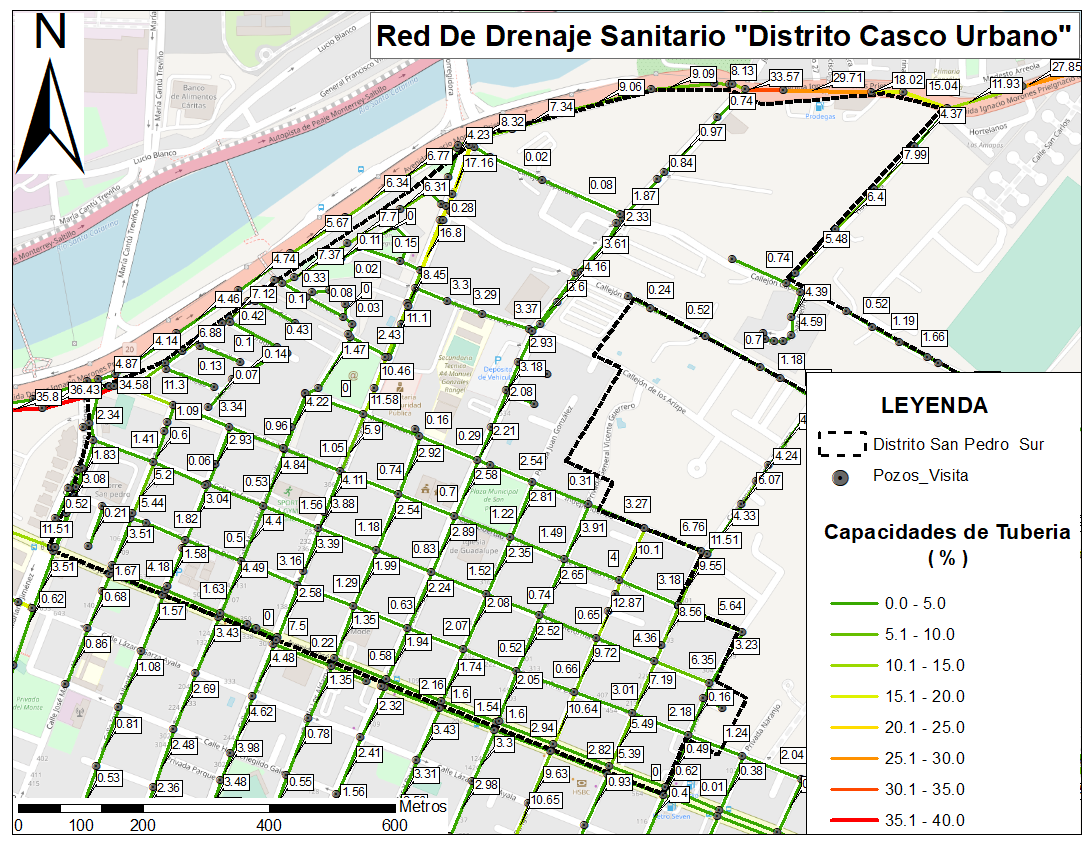Click the 29.71 pipe capacity label
Viewport: 1090px width, 850px height.
847,78
